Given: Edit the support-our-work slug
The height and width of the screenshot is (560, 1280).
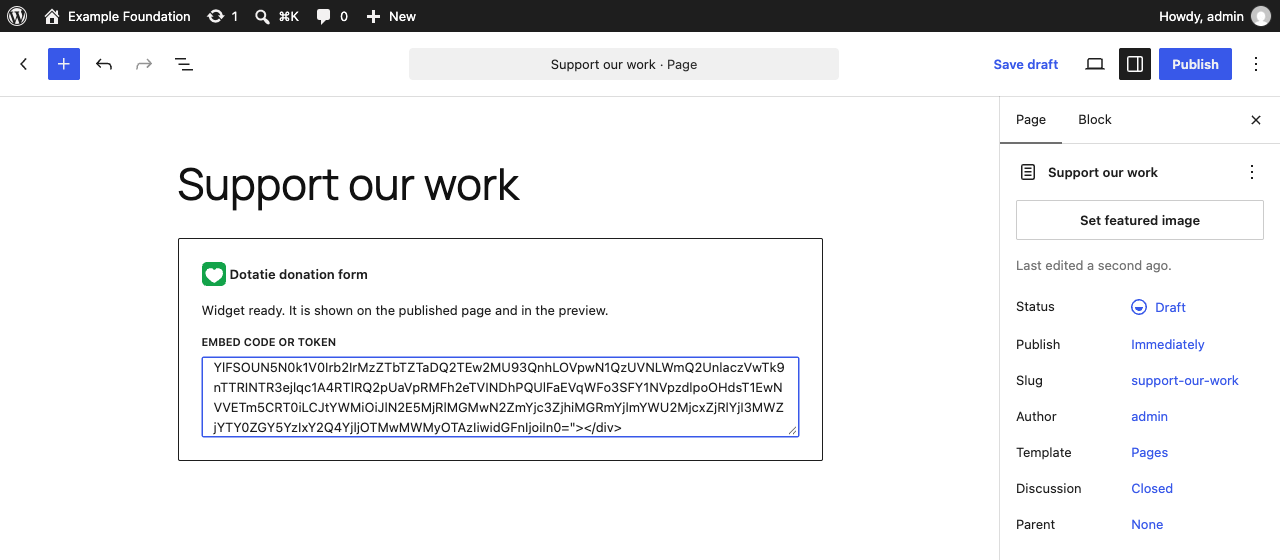Looking at the screenshot, I should point(1185,380).
